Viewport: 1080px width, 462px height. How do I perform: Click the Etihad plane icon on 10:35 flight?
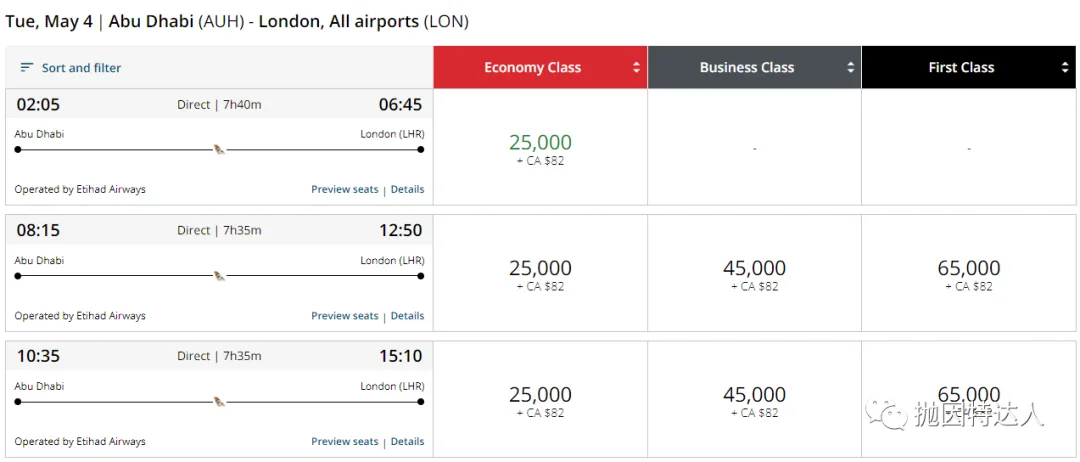coord(219,402)
